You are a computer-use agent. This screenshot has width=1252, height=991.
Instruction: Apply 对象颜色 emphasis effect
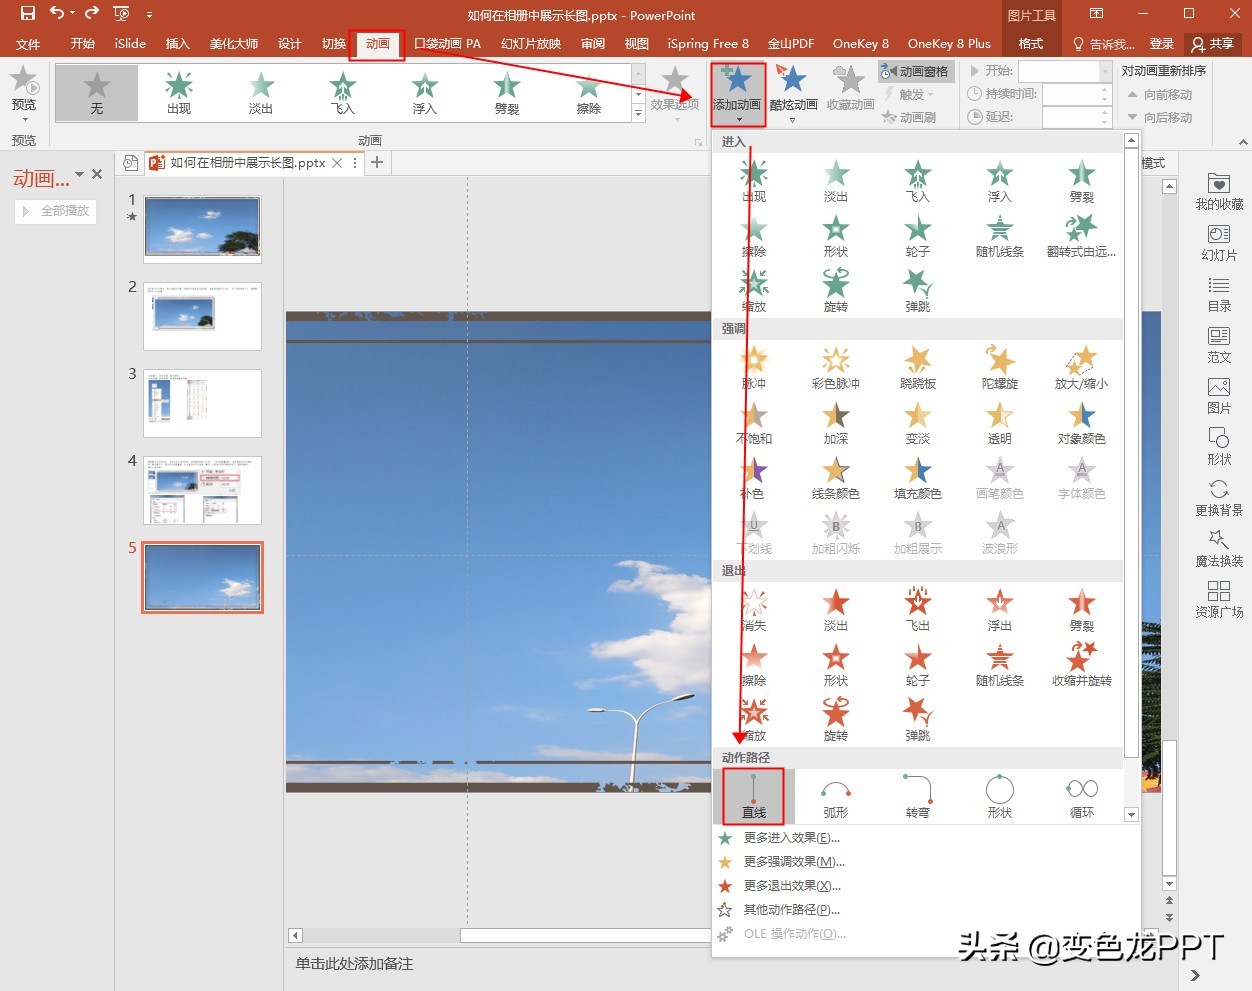point(1082,423)
